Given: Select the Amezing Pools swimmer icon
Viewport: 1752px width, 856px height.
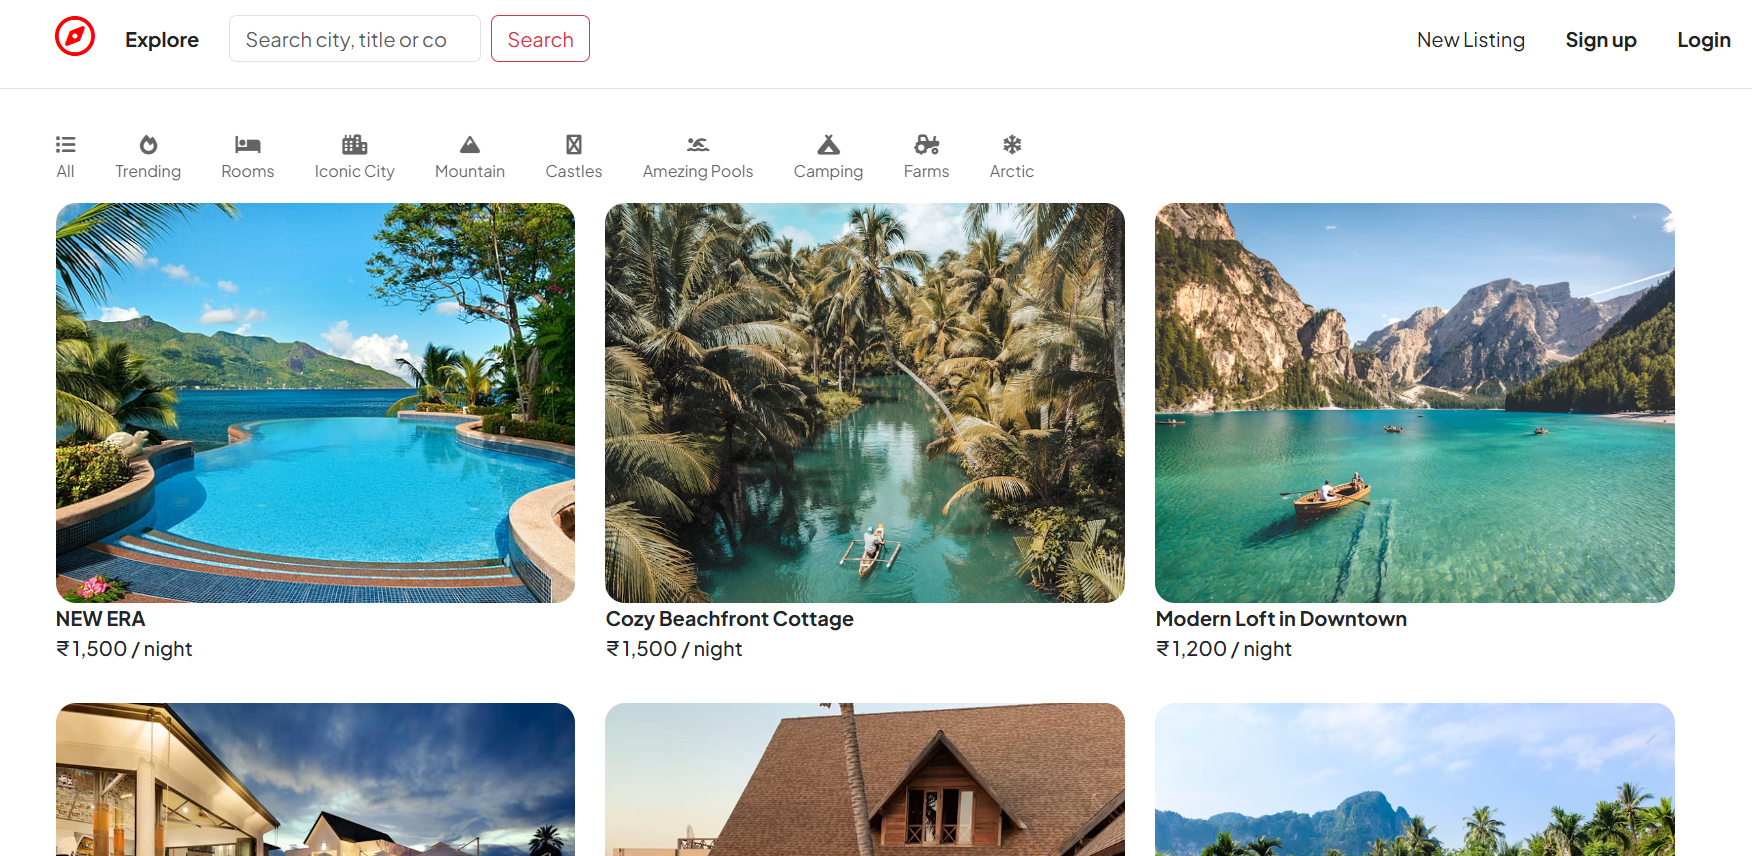Looking at the screenshot, I should (x=698, y=144).
